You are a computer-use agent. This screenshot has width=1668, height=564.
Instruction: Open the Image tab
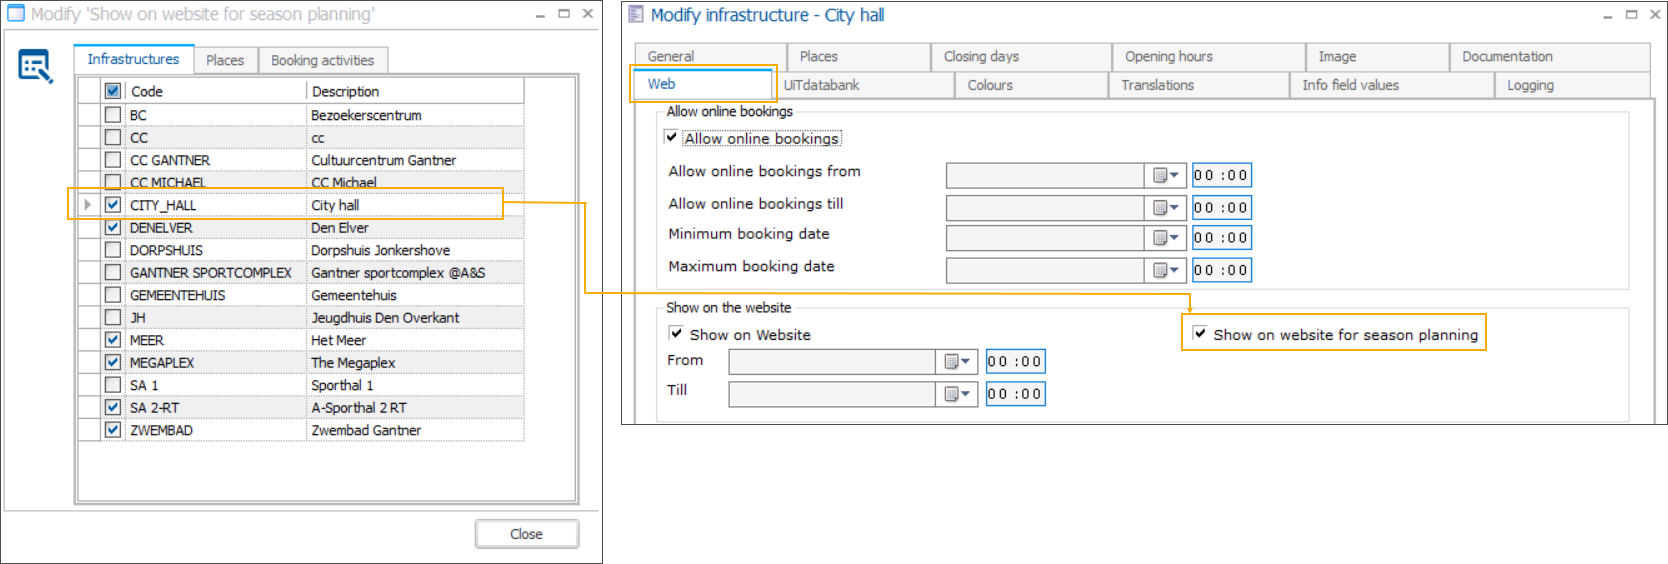(x=1377, y=56)
